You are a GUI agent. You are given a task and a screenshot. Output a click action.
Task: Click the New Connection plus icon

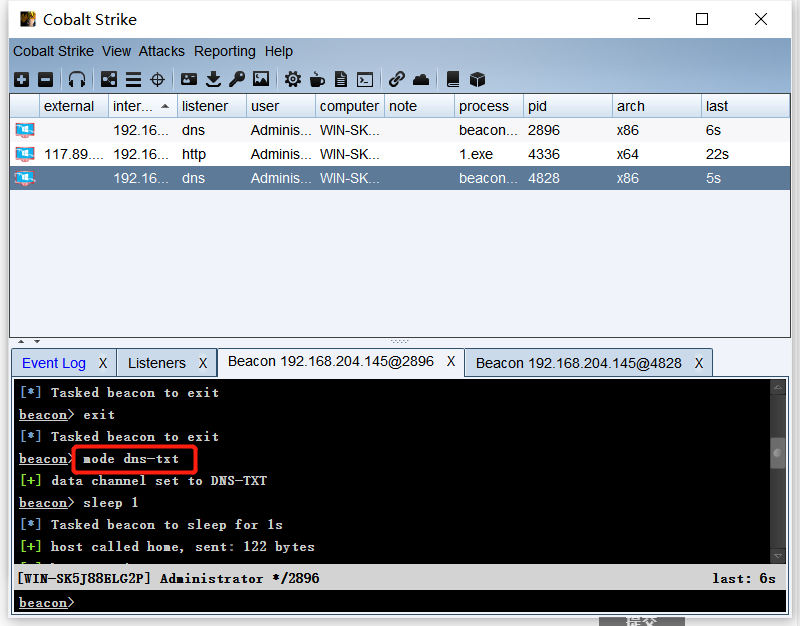[21, 80]
